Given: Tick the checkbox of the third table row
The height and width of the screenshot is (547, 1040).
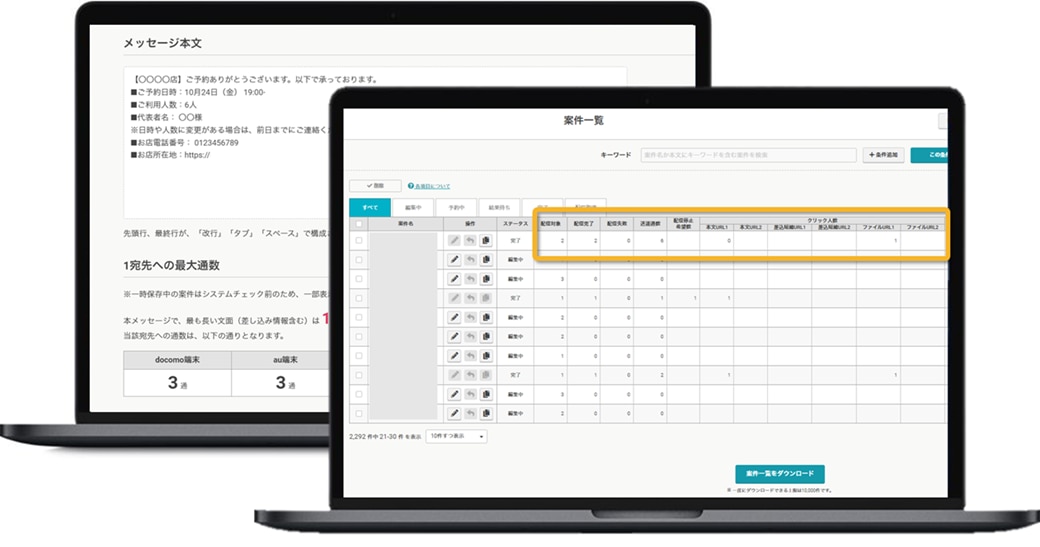Looking at the screenshot, I should click(359, 279).
